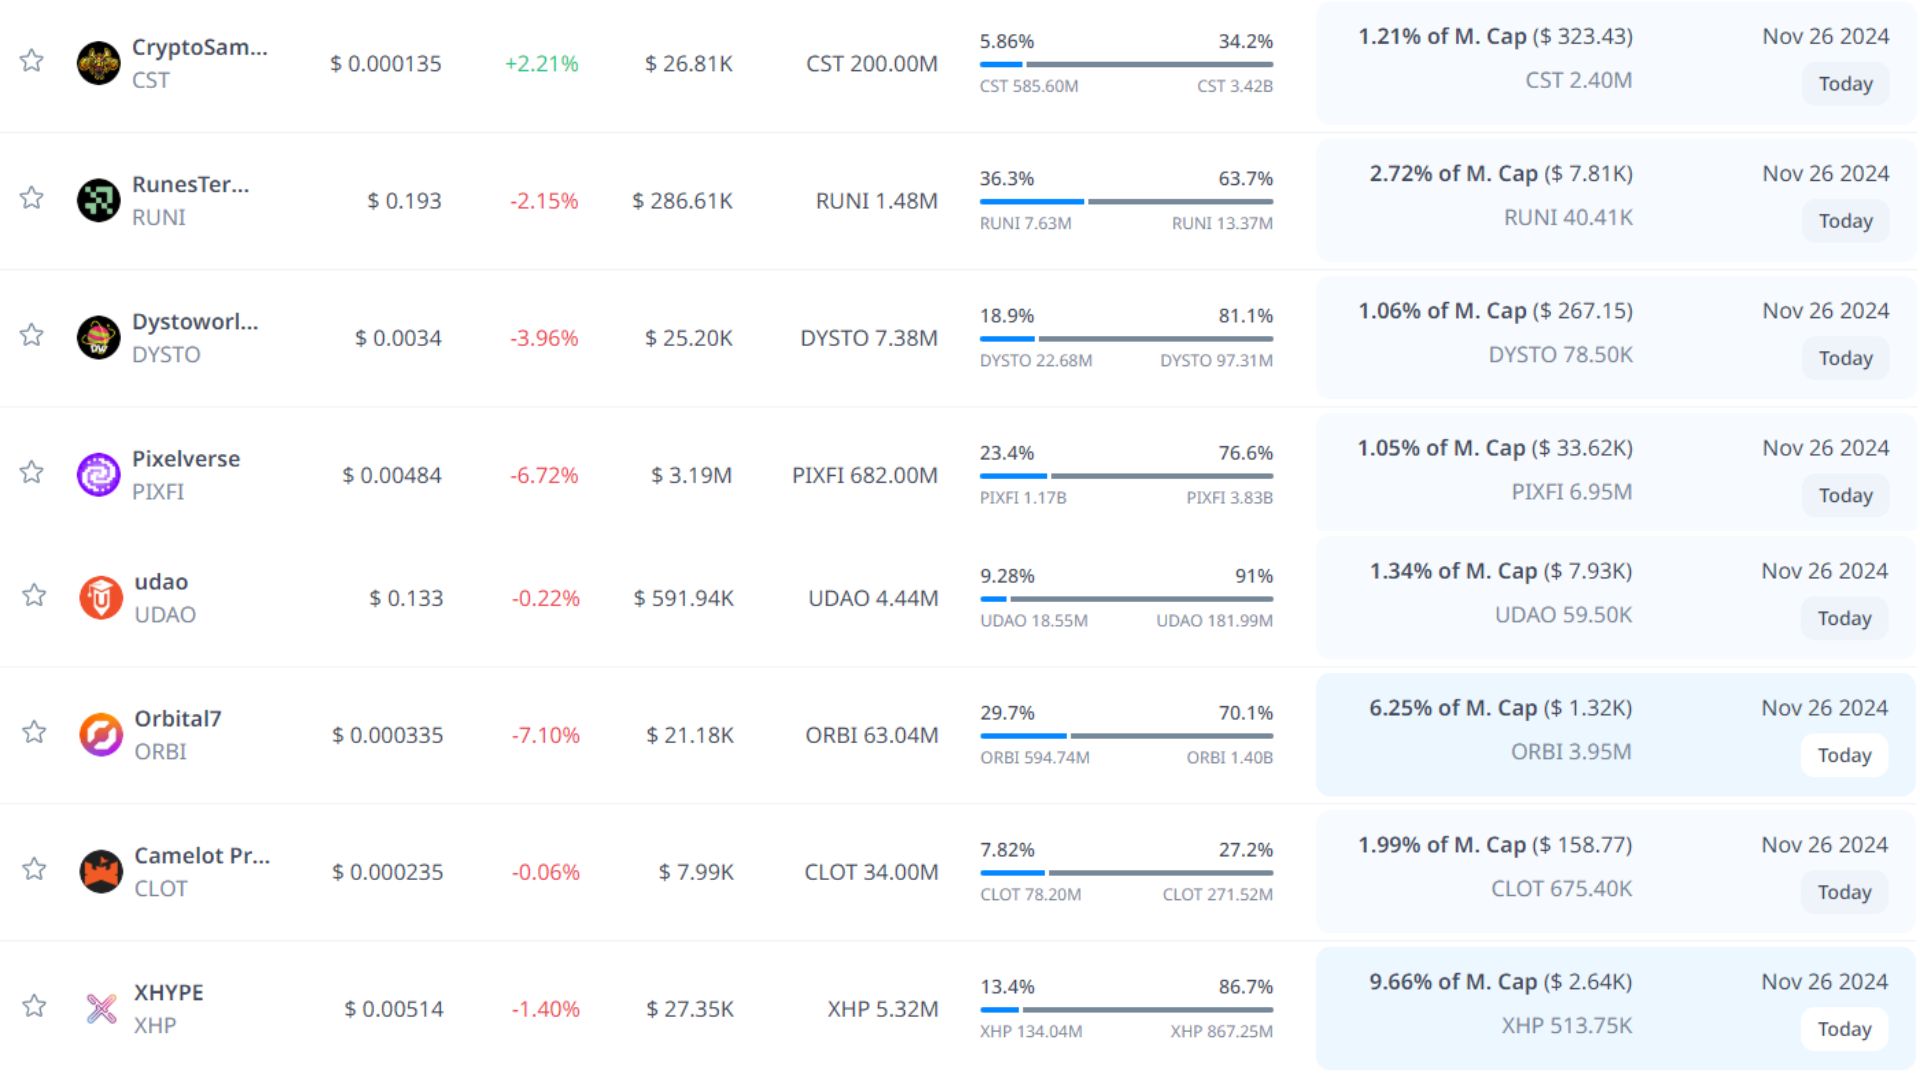The width and height of the screenshot is (1920, 1080).
Task: Click the Today badge in XHYPE row
Action: pos(1844,1029)
